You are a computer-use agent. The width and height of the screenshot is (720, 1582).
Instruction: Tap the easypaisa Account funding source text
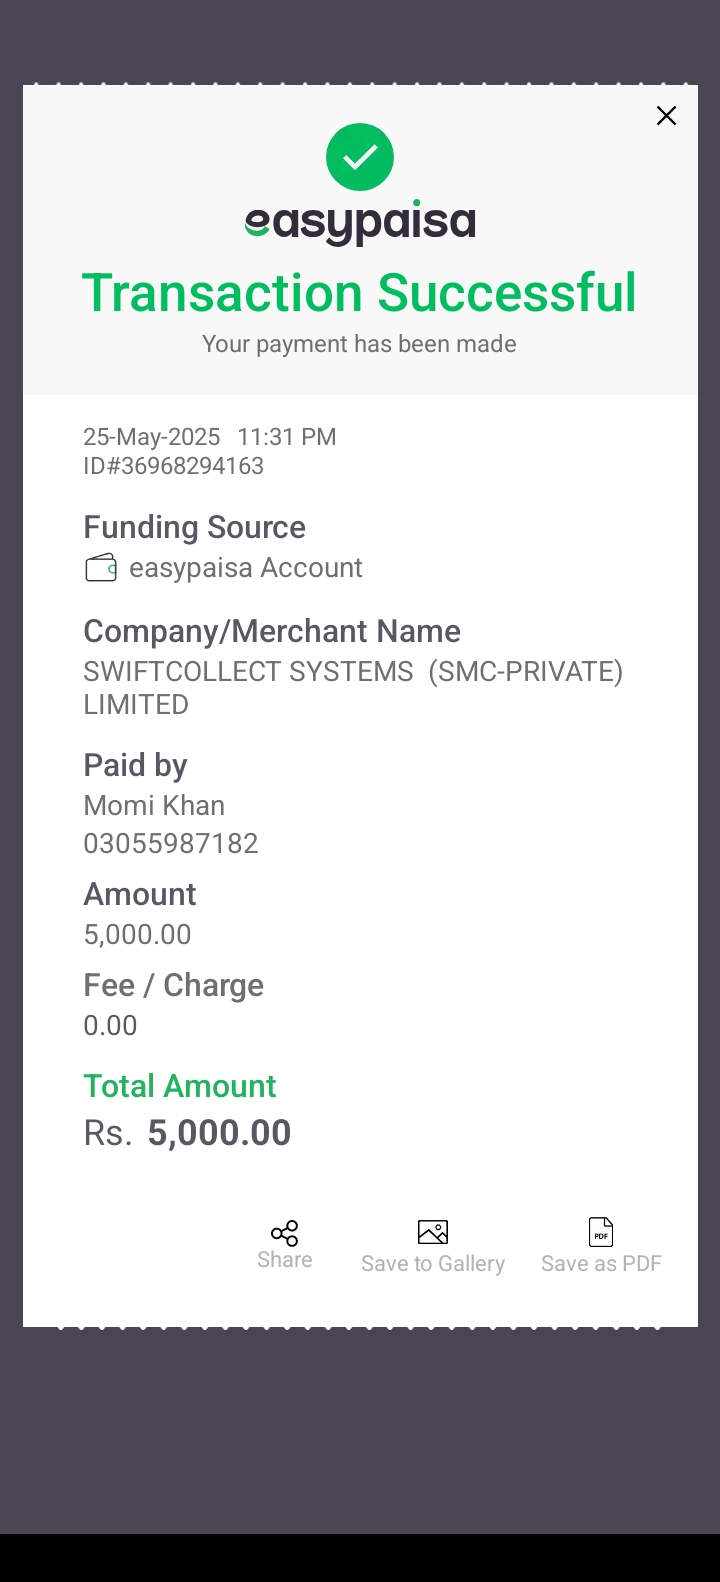tap(245, 568)
